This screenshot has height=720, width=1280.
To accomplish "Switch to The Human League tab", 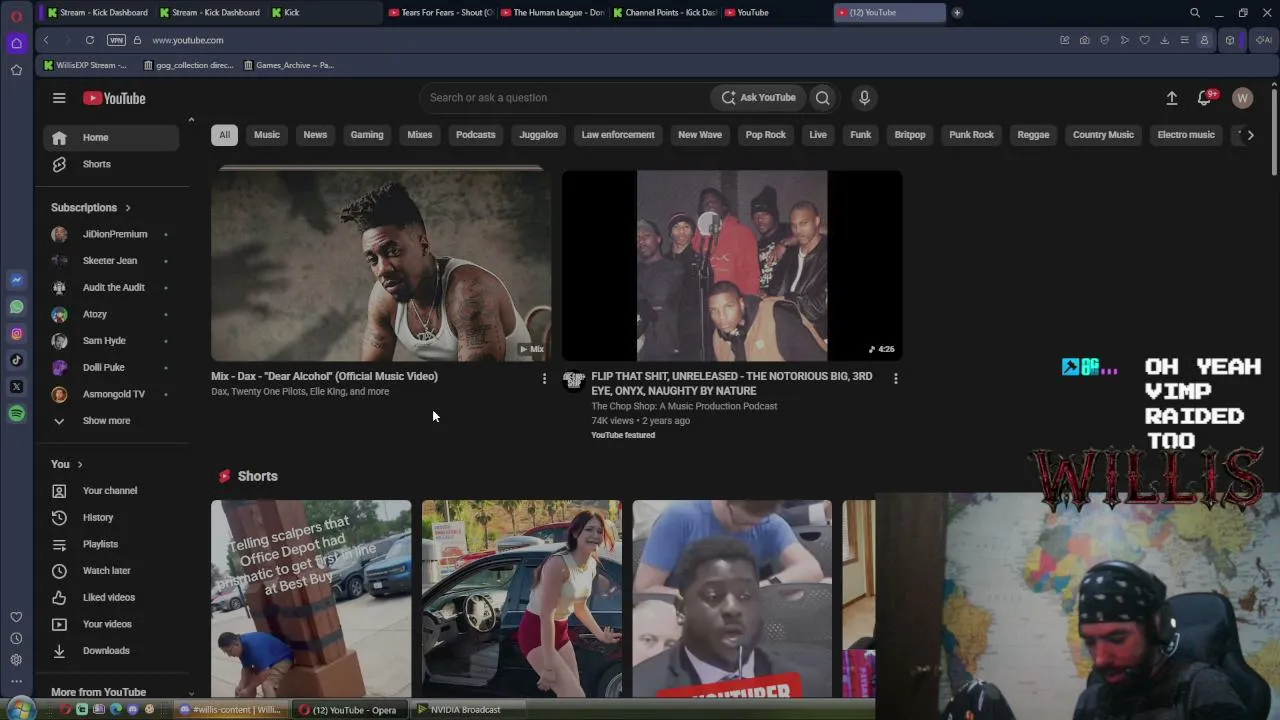I will coord(553,13).
